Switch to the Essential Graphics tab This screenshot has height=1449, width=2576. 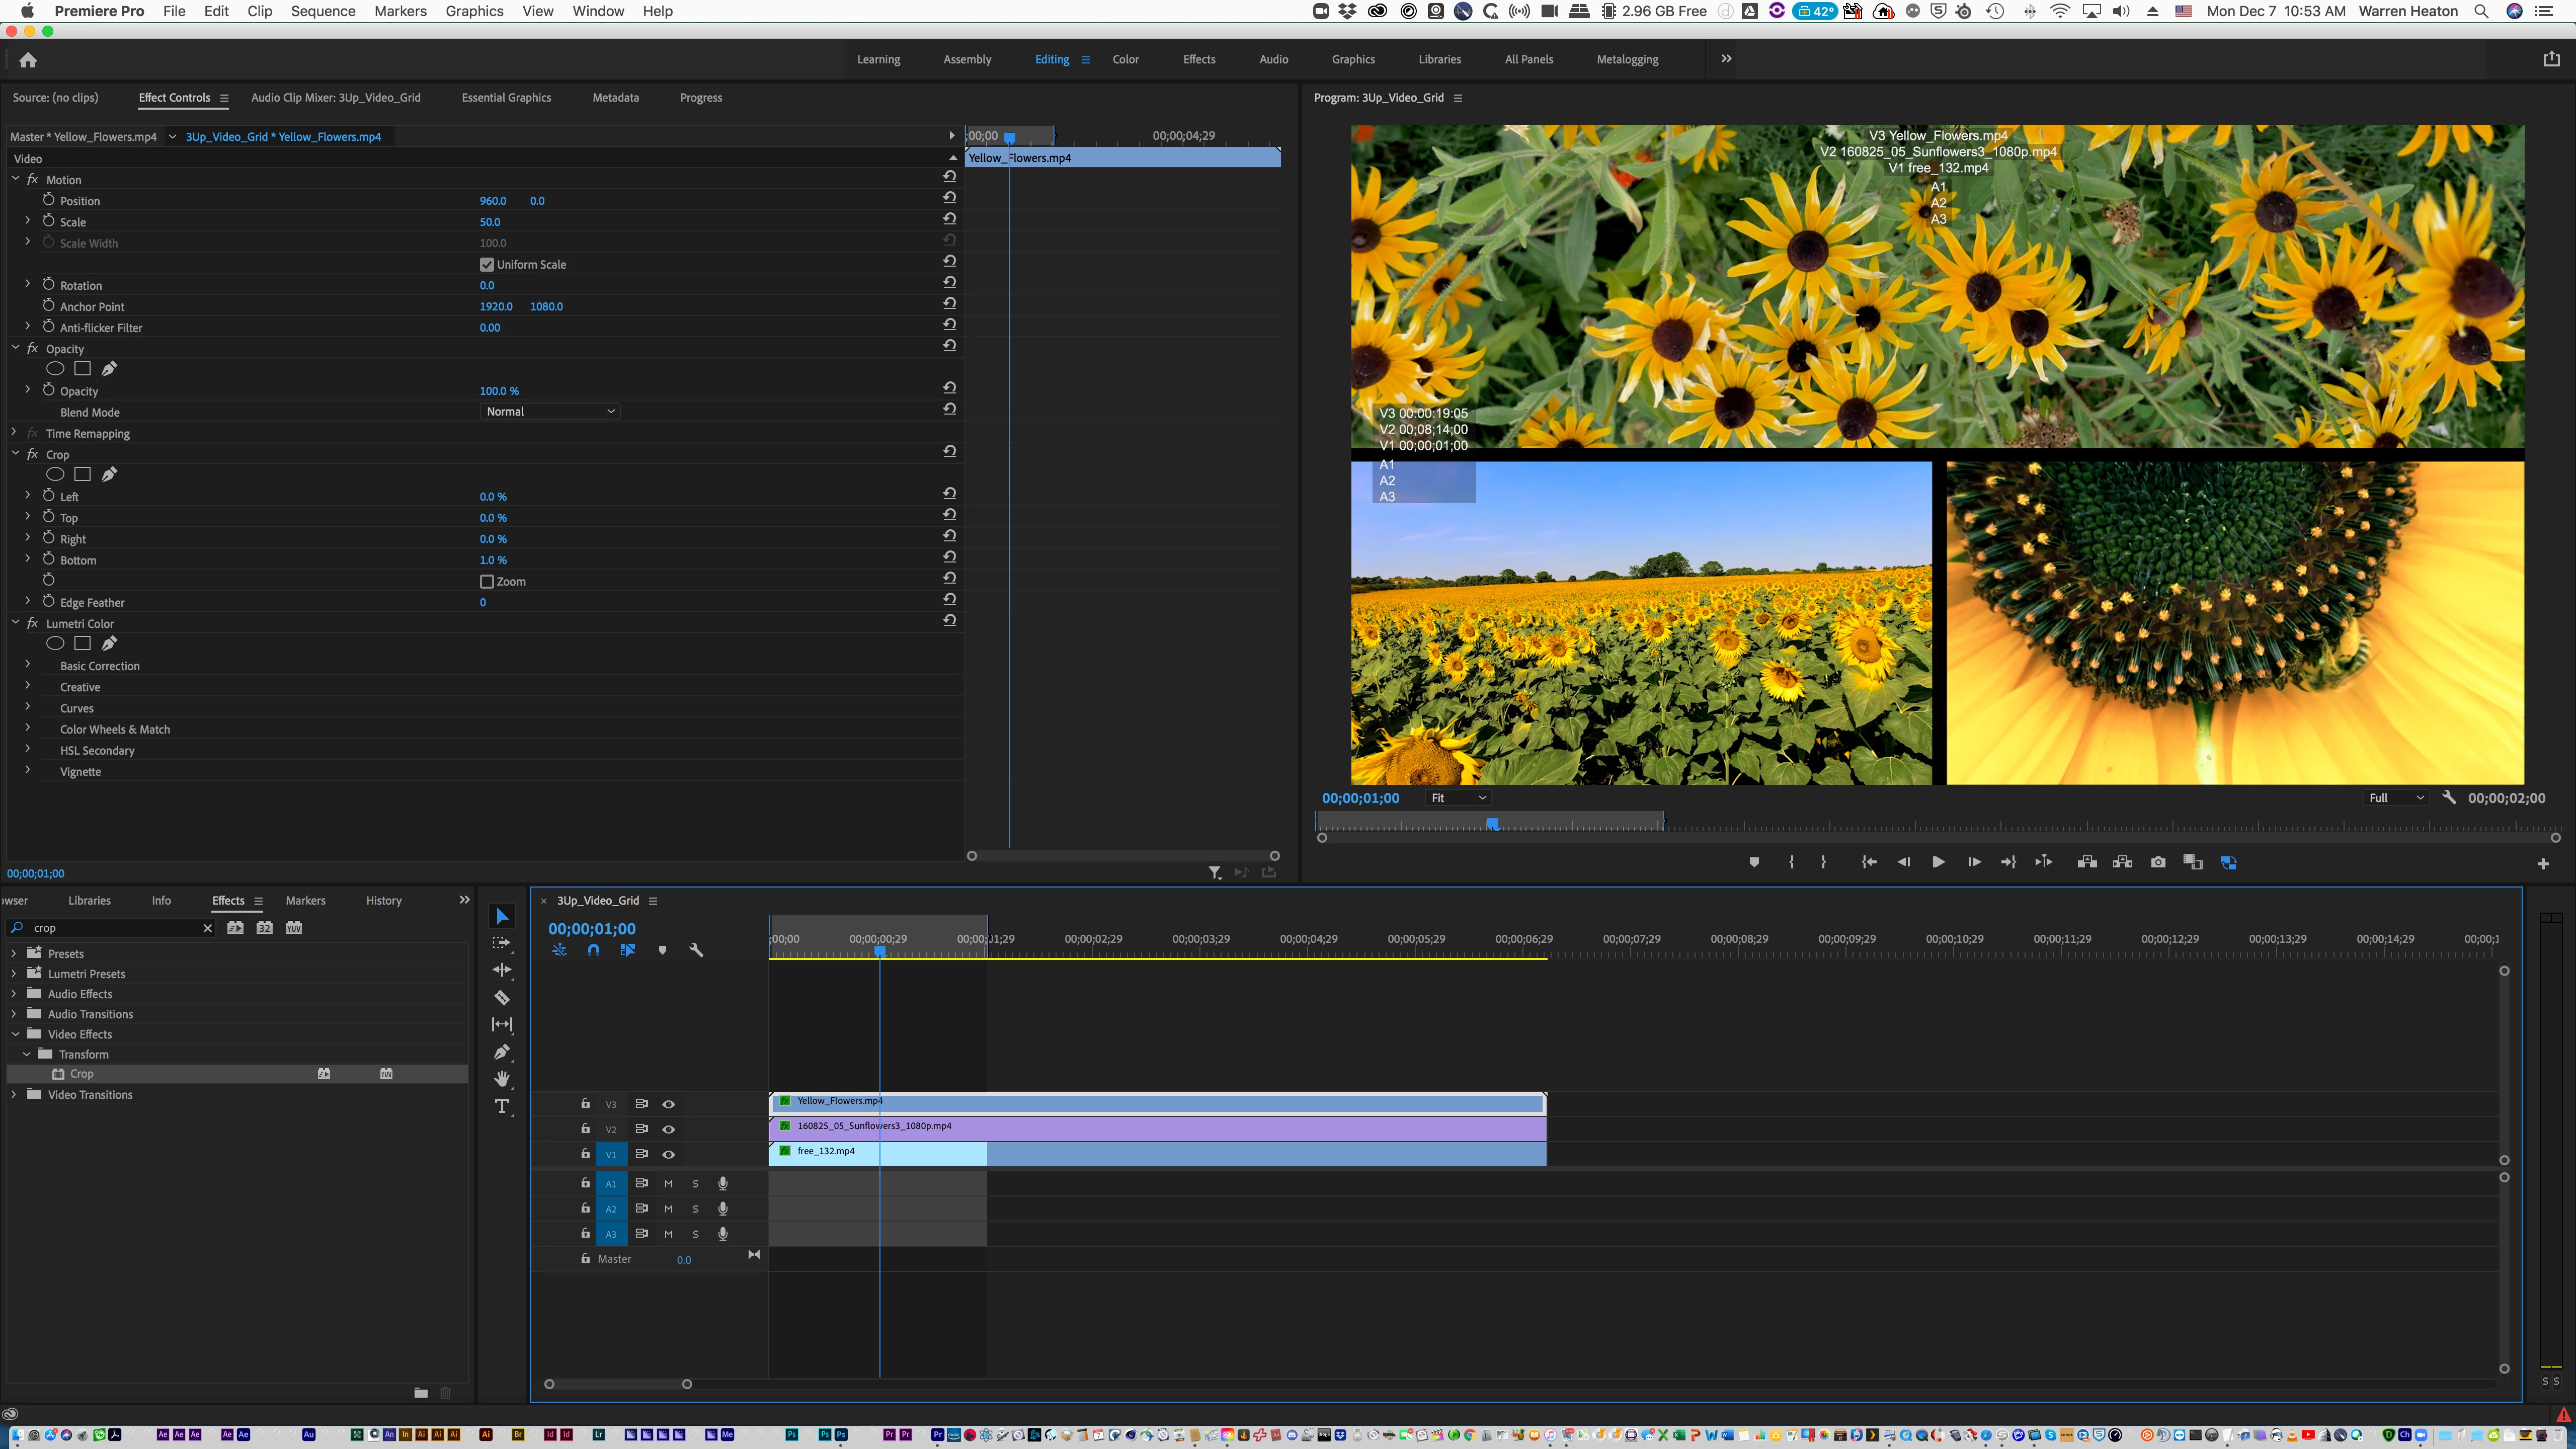pos(506,97)
